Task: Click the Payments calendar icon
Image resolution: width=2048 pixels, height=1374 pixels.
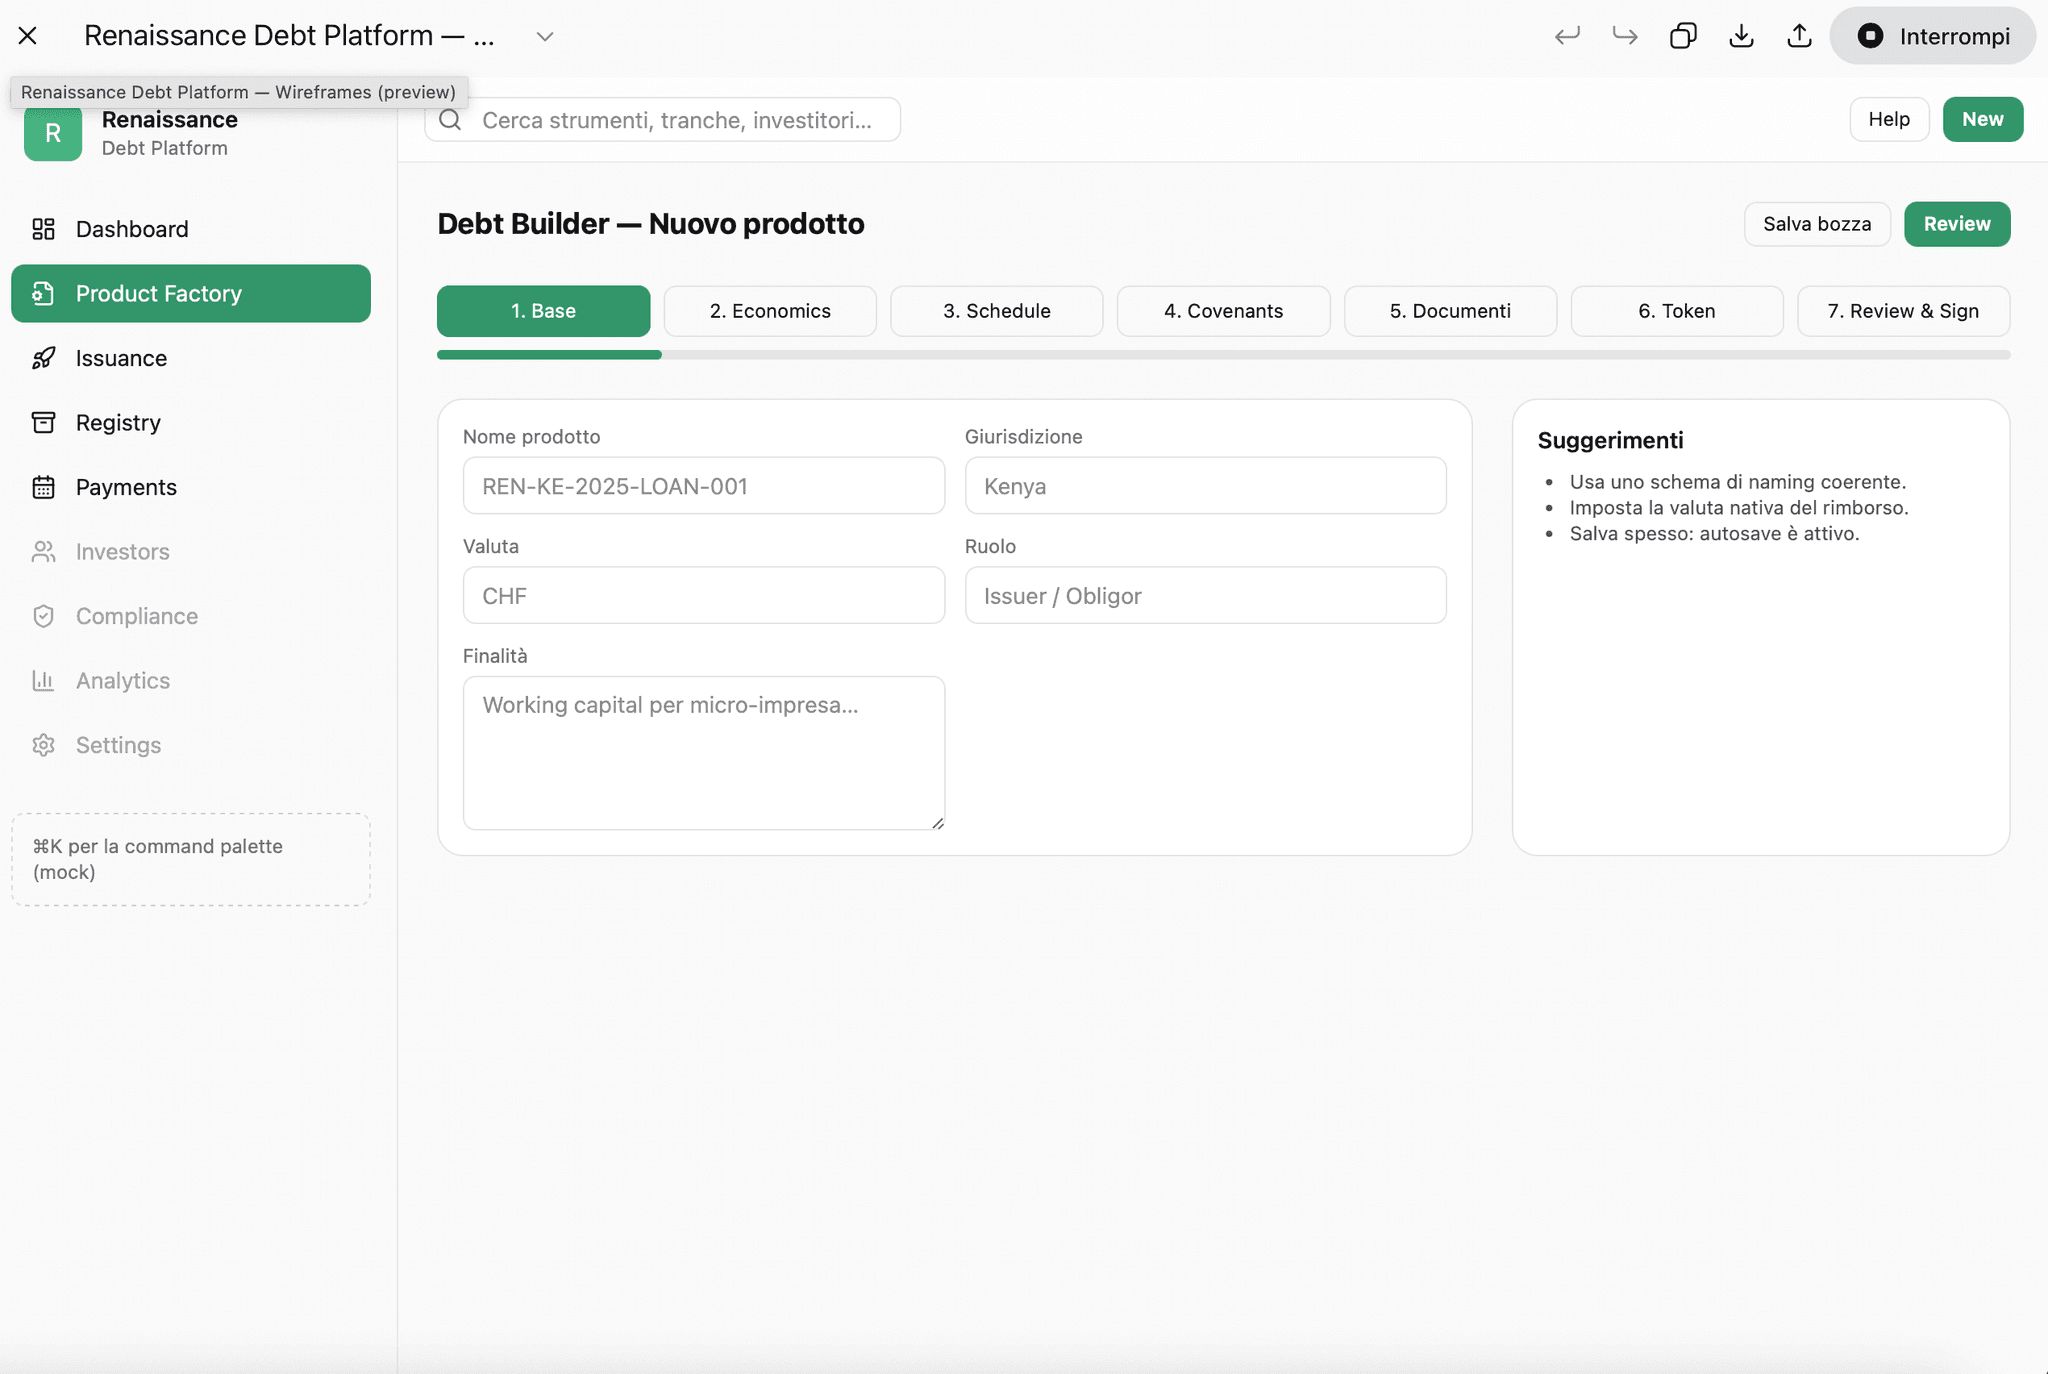Action: point(43,487)
